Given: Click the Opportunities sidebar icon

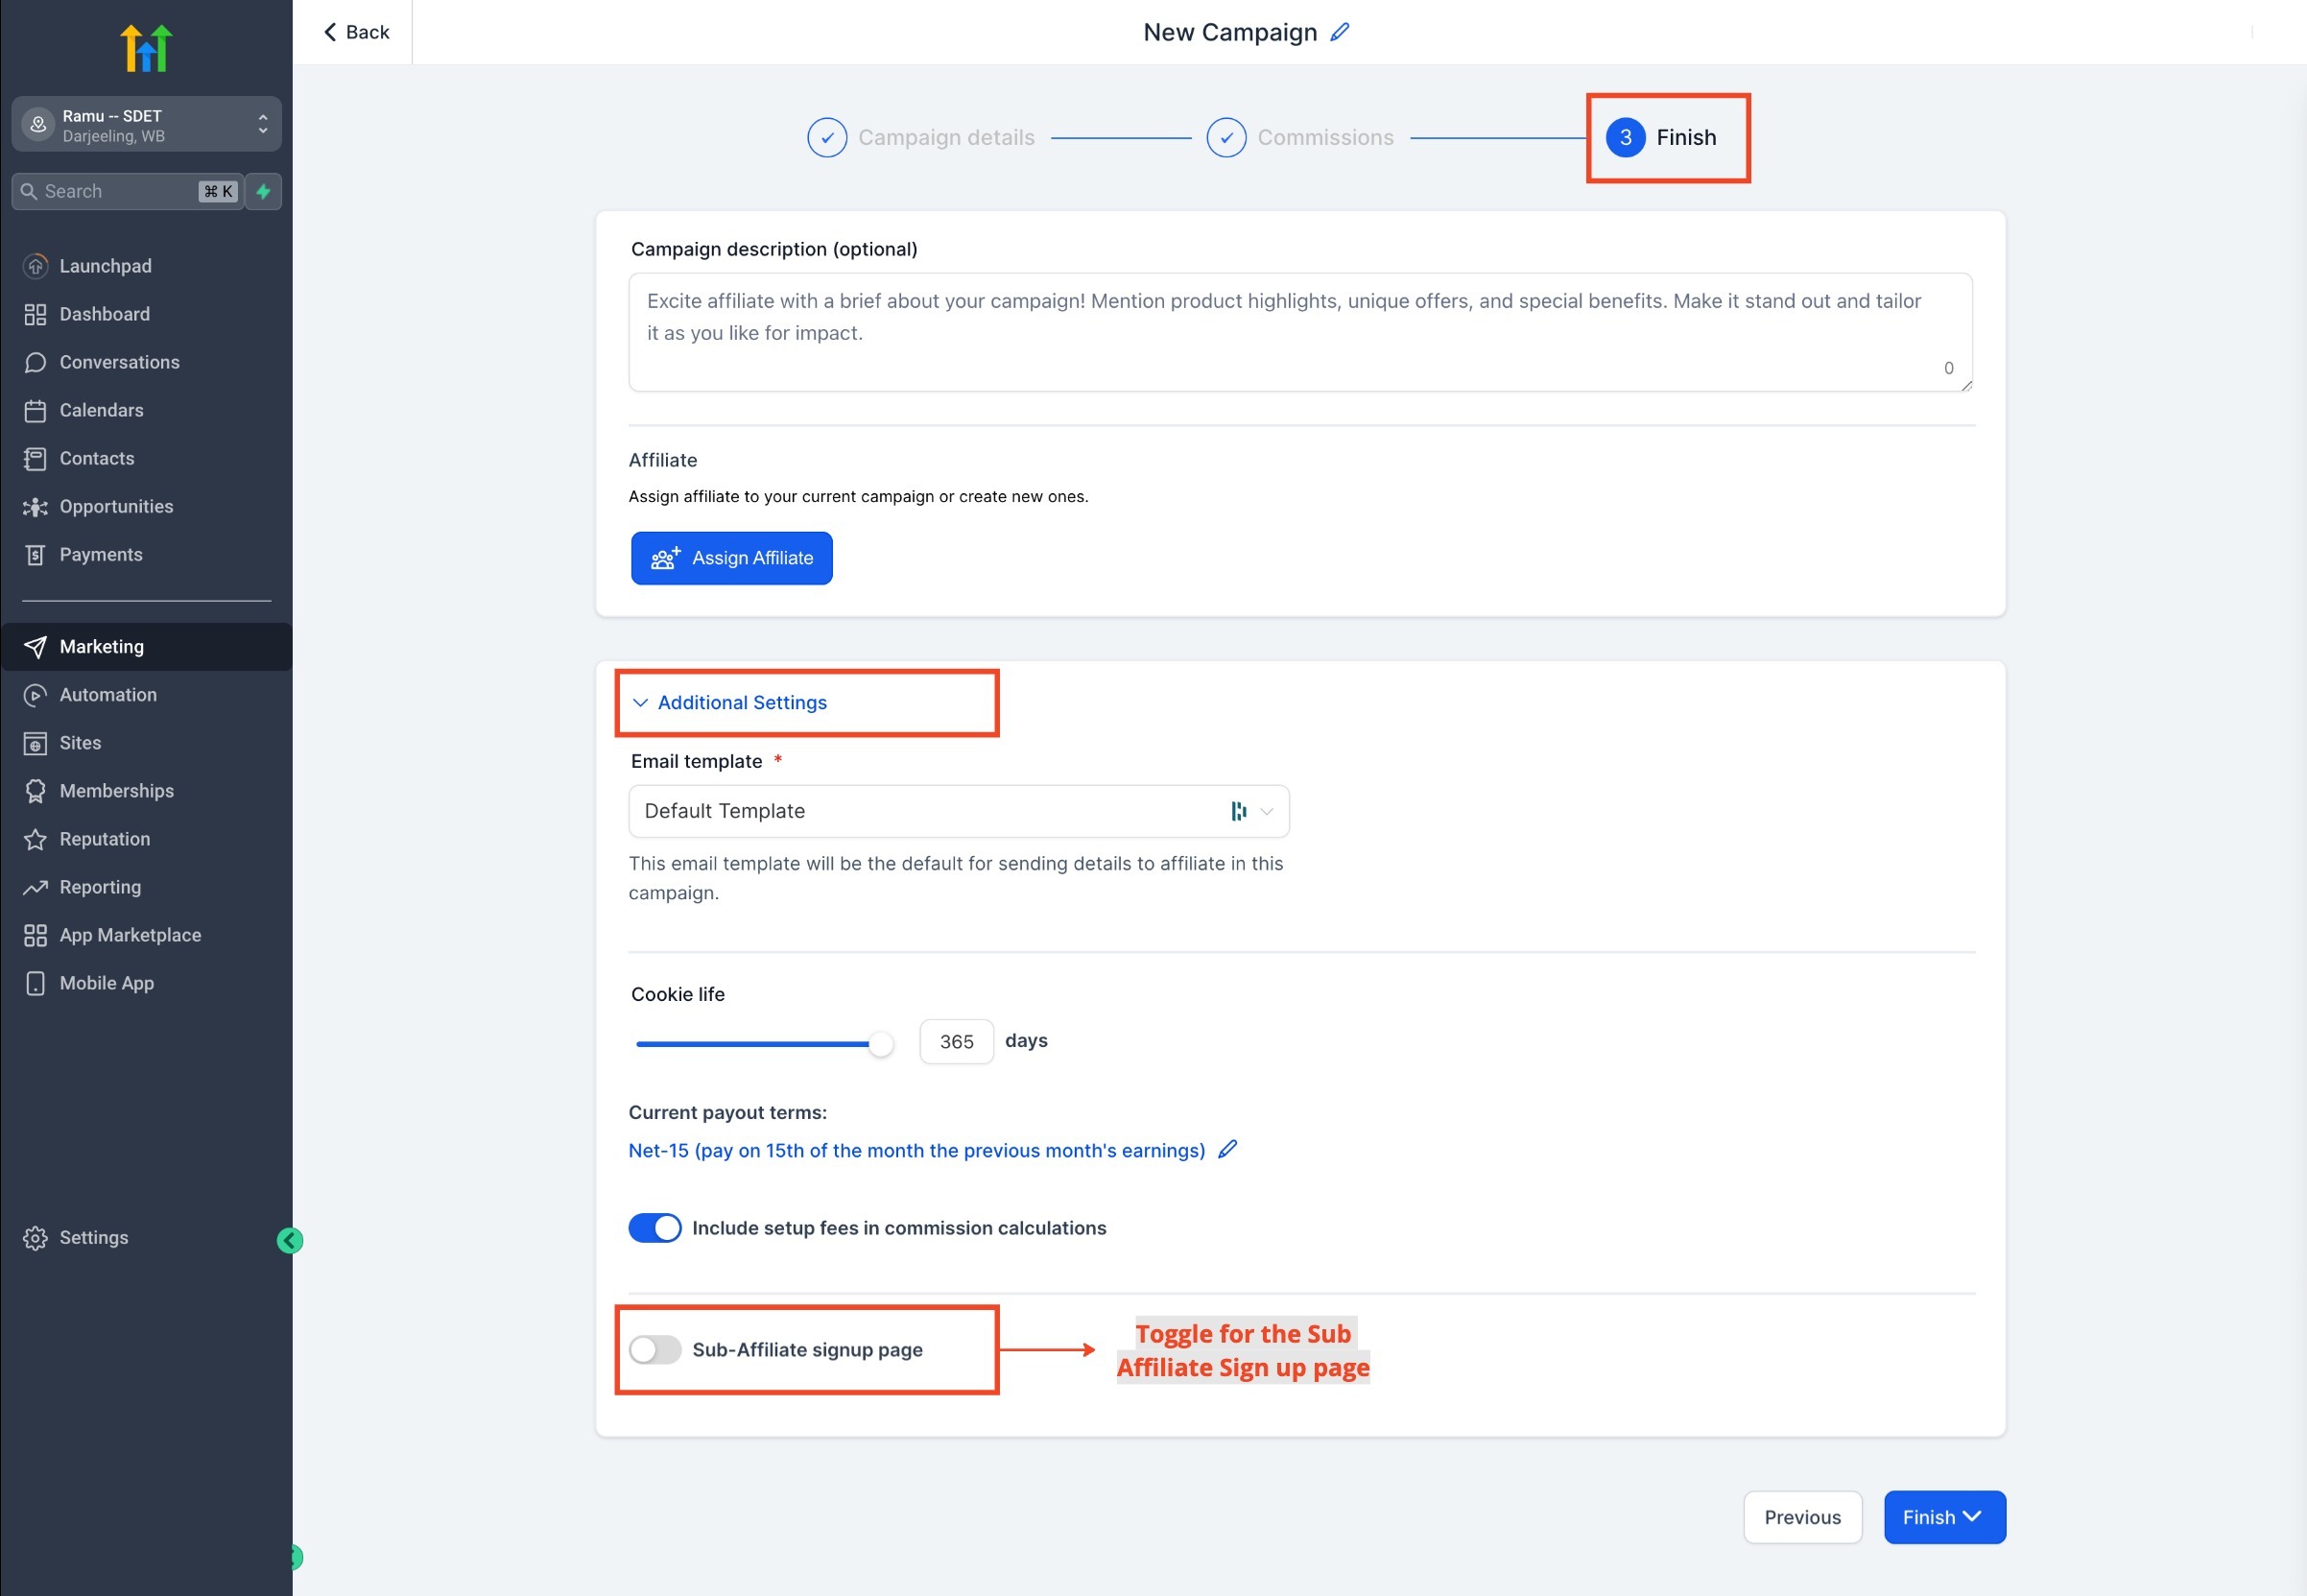Looking at the screenshot, I should click(x=35, y=507).
